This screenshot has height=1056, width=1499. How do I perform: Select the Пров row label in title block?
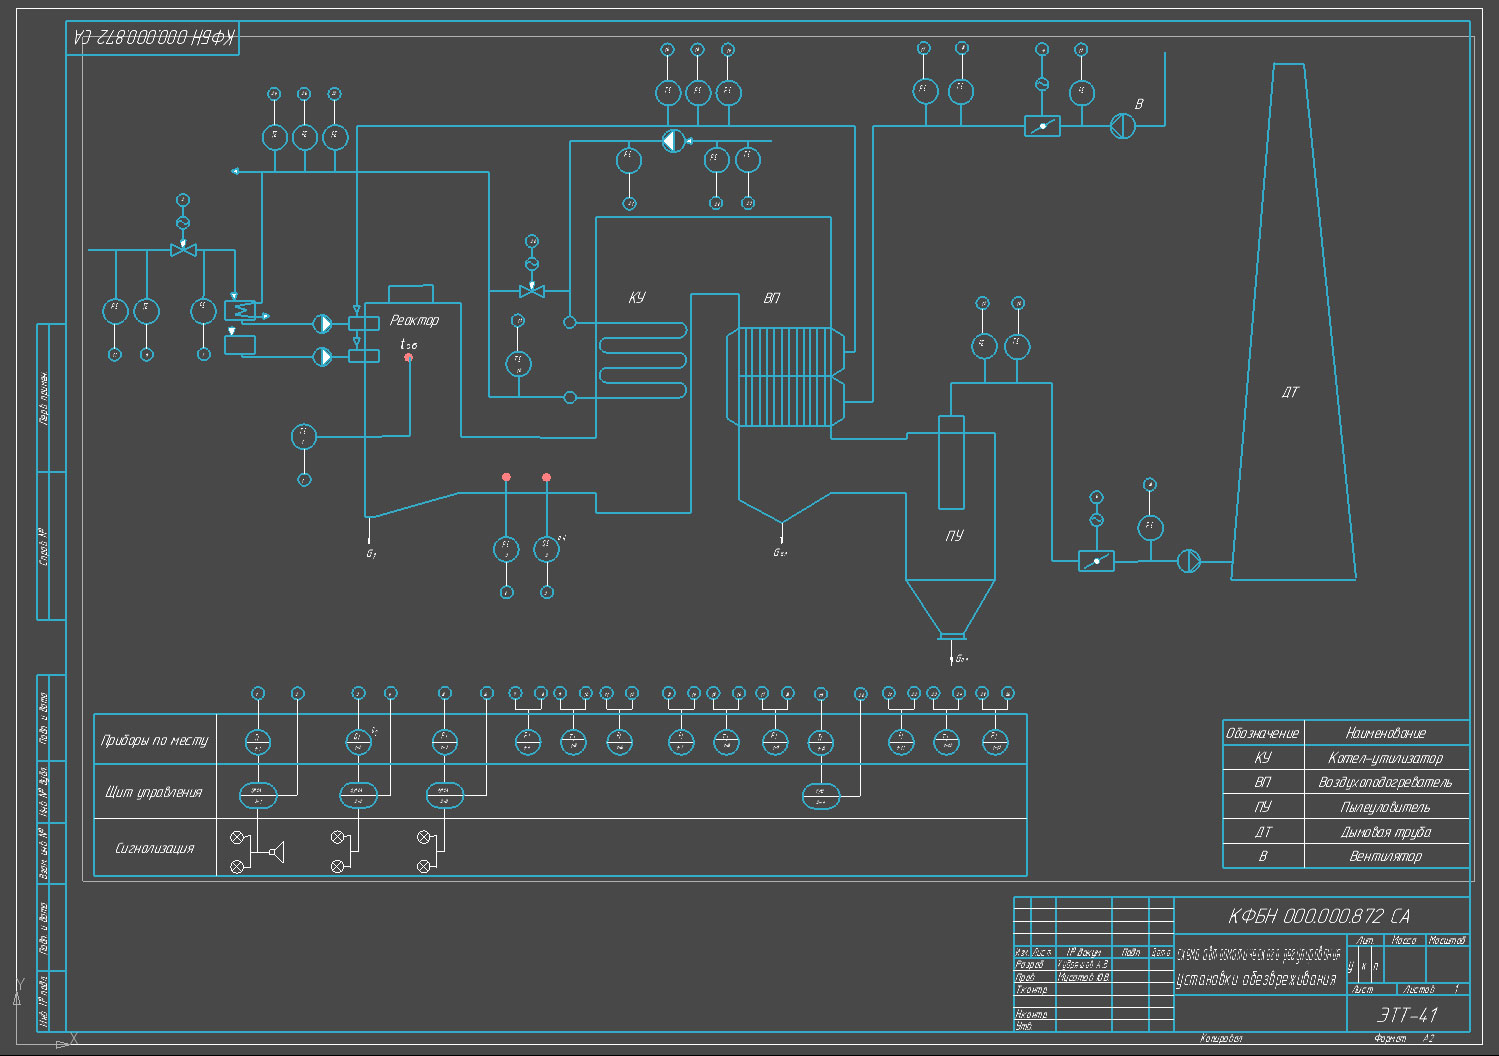1025,977
